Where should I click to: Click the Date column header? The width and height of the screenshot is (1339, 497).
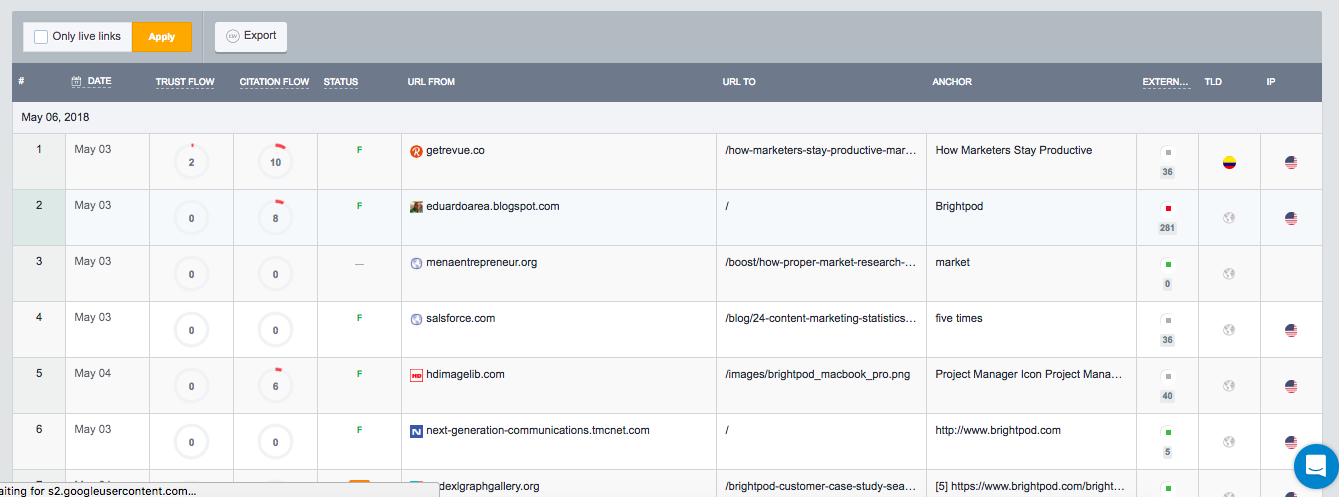coord(99,82)
